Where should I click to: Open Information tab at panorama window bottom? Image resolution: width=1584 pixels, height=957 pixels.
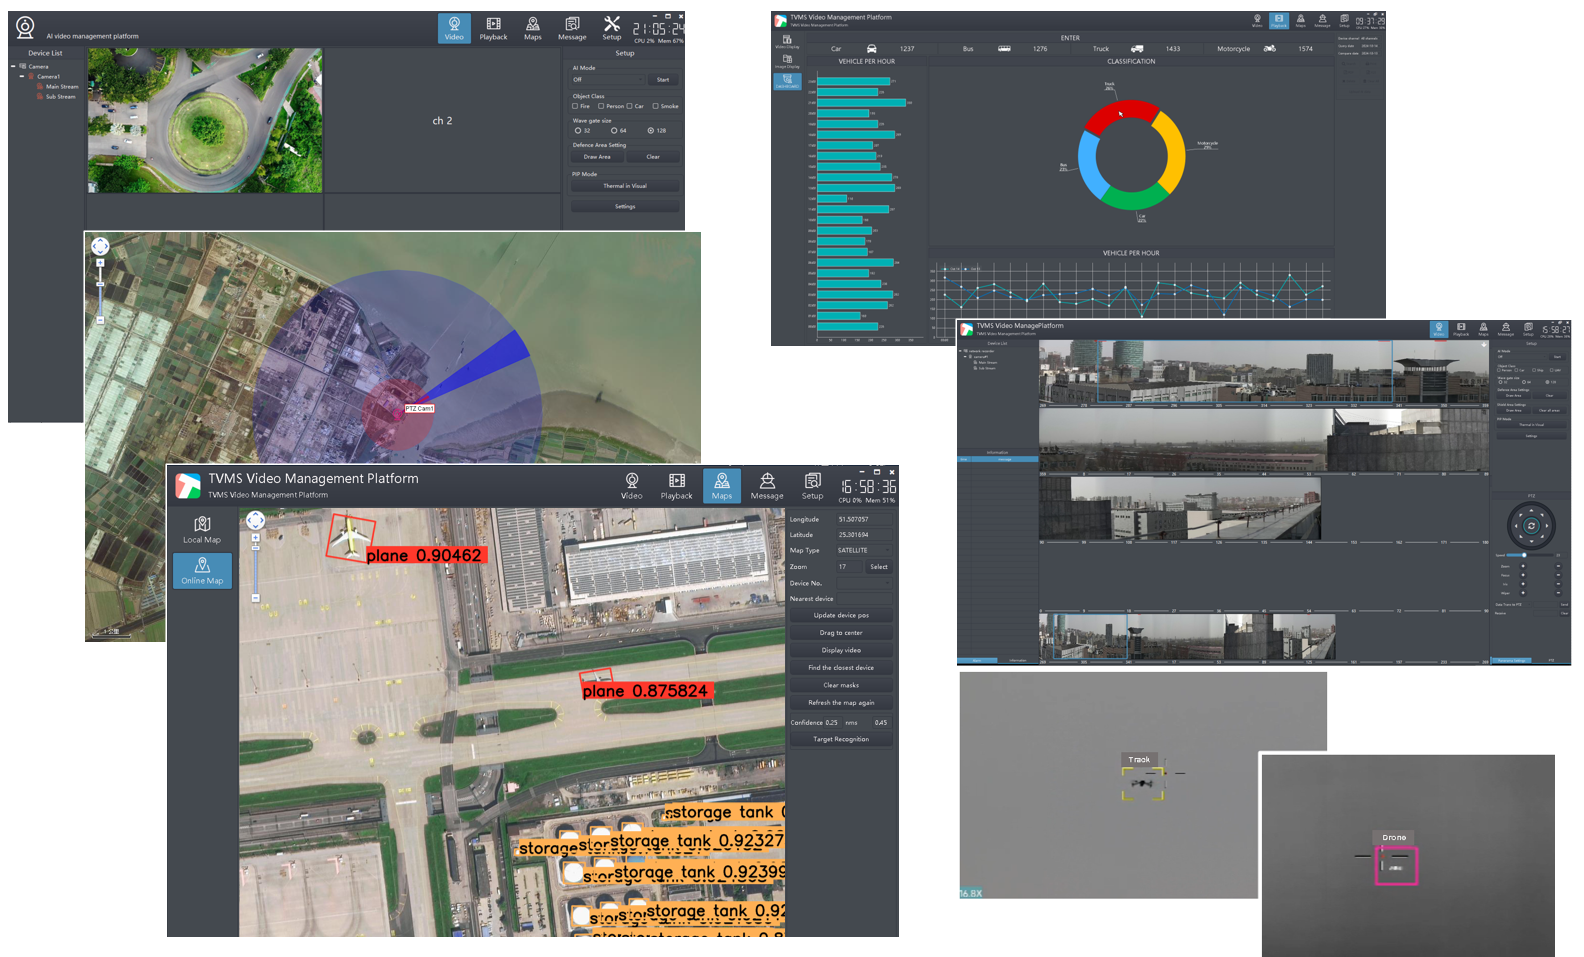coord(1017,661)
